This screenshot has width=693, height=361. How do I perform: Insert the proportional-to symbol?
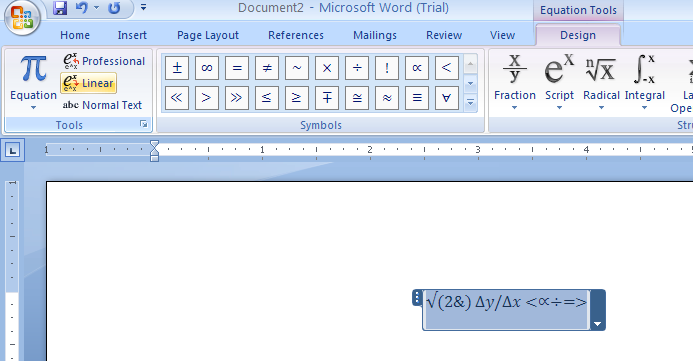click(417, 68)
